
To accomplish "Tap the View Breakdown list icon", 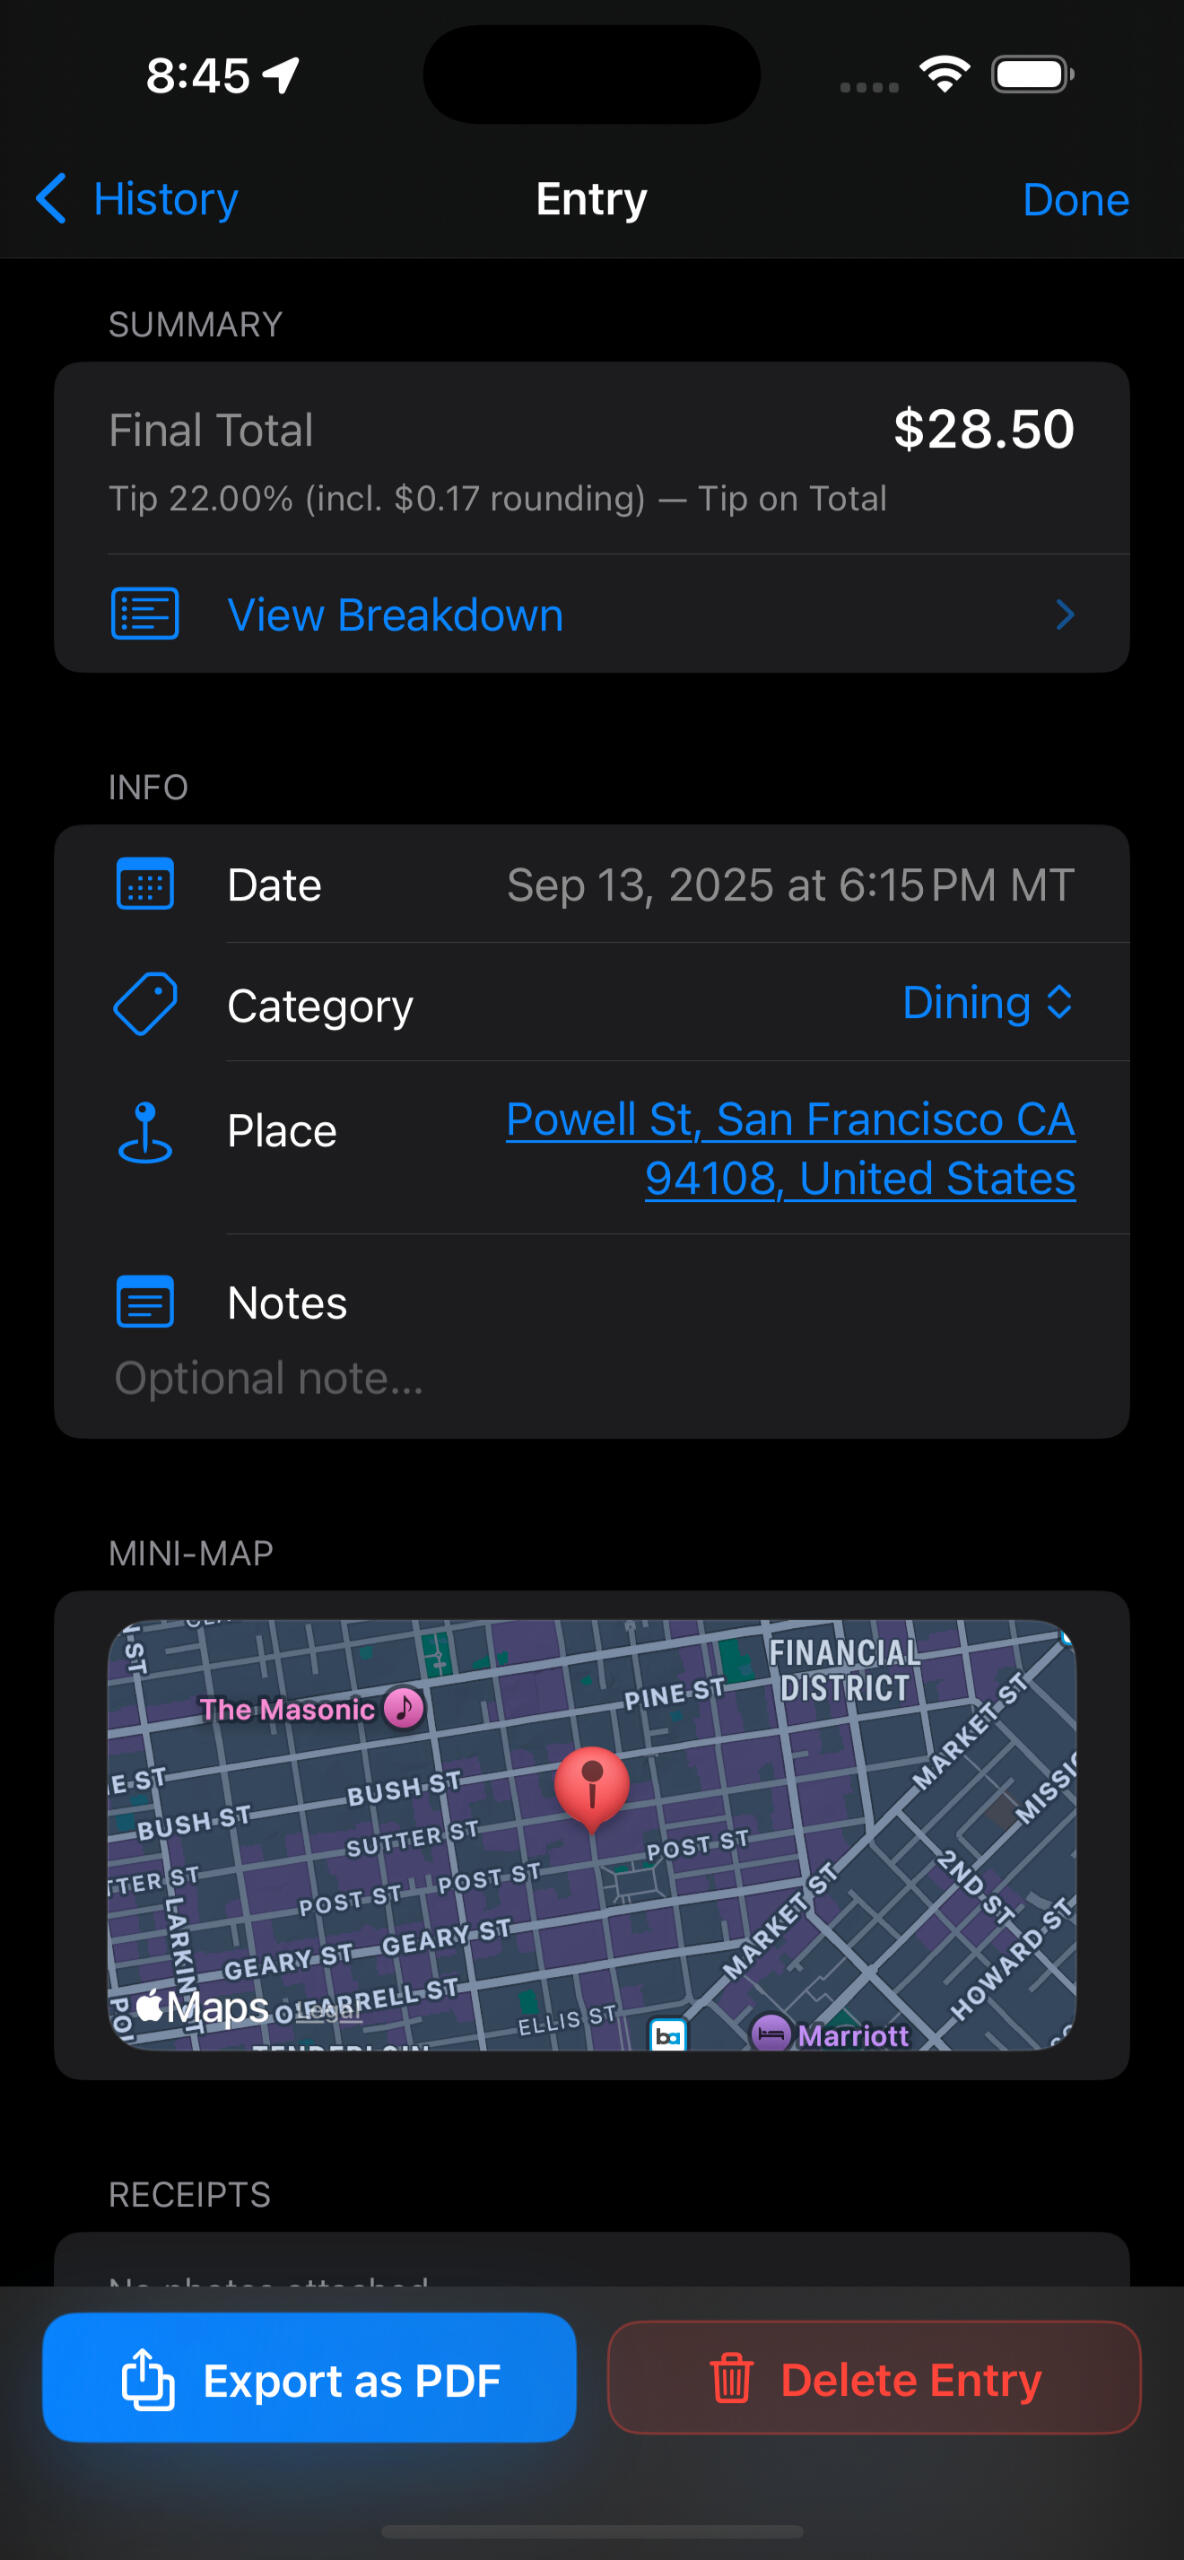I will 145,614.
